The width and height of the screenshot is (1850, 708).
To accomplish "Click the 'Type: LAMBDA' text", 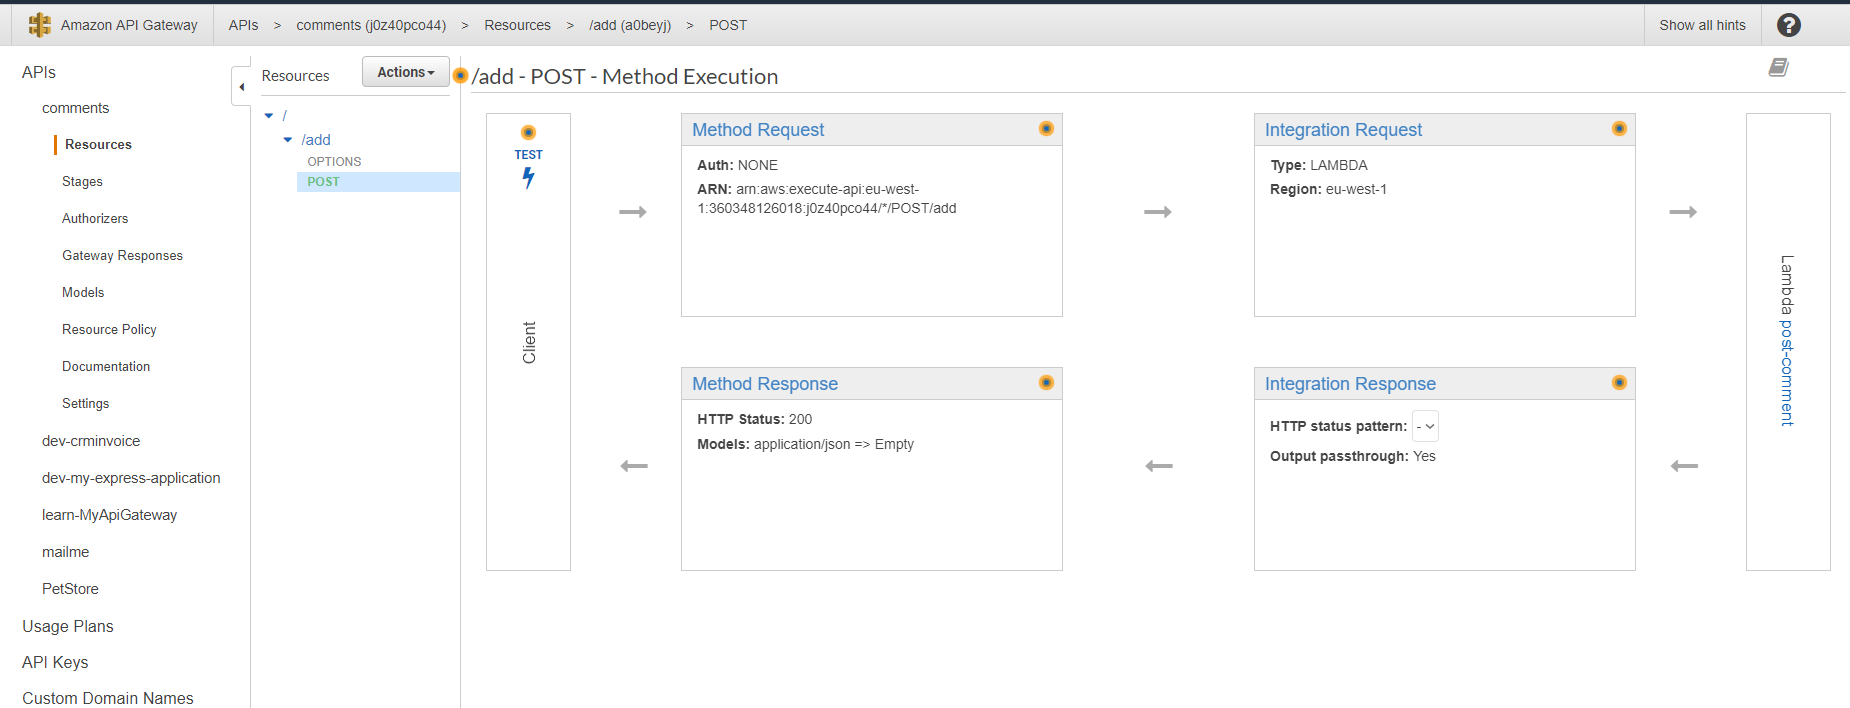I will tap(1319, 165).
